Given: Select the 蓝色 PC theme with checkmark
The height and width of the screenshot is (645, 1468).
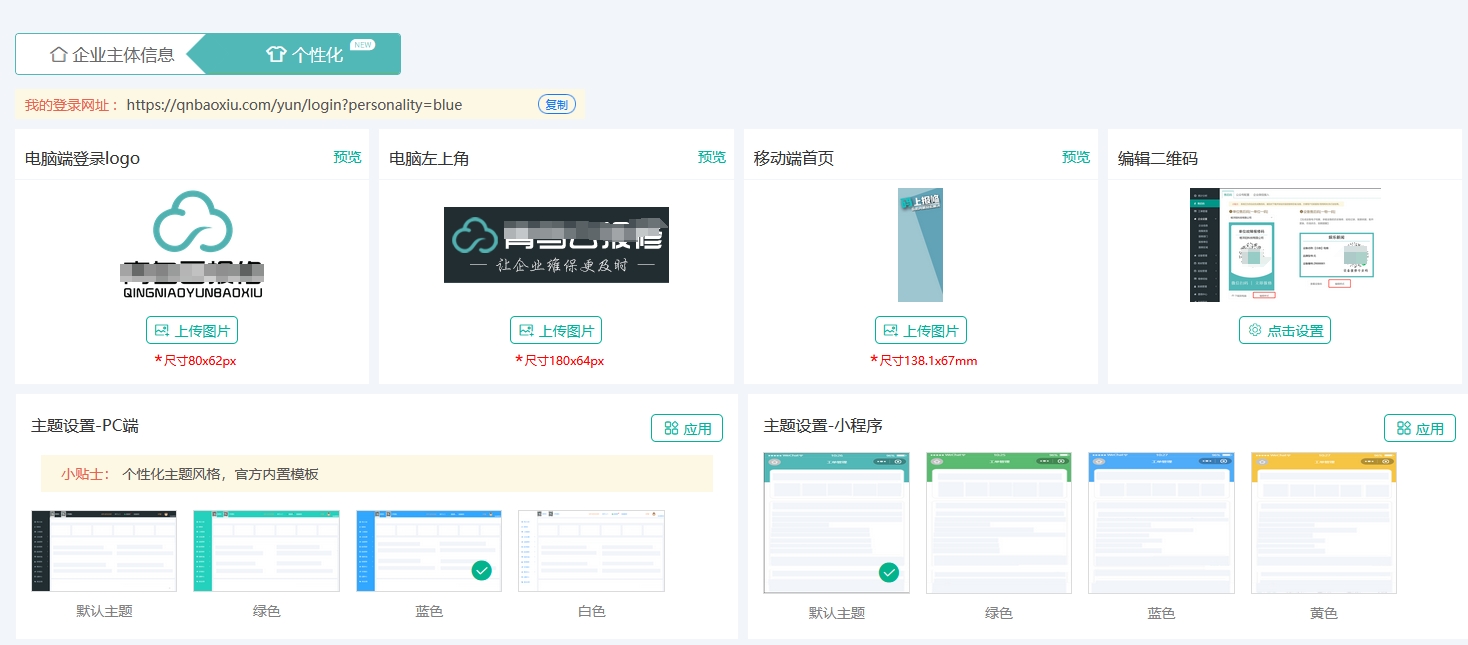Looking at the screenshot, I should 428,551.
